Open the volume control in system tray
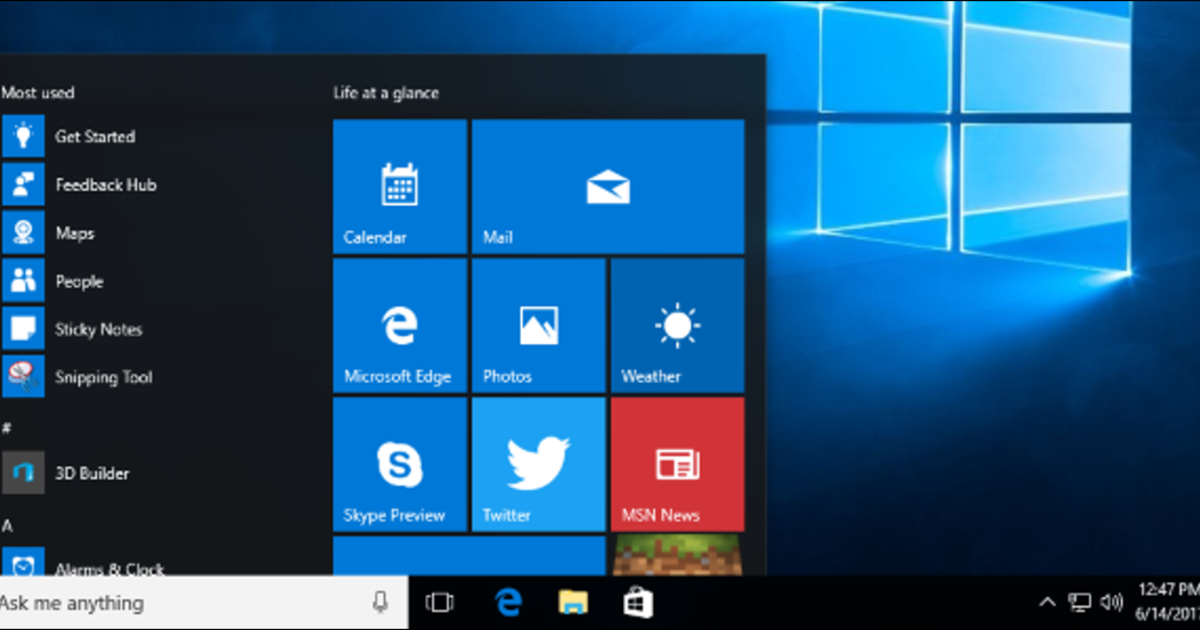The height and width of the screenshot is (630, 1200). 1111,602
